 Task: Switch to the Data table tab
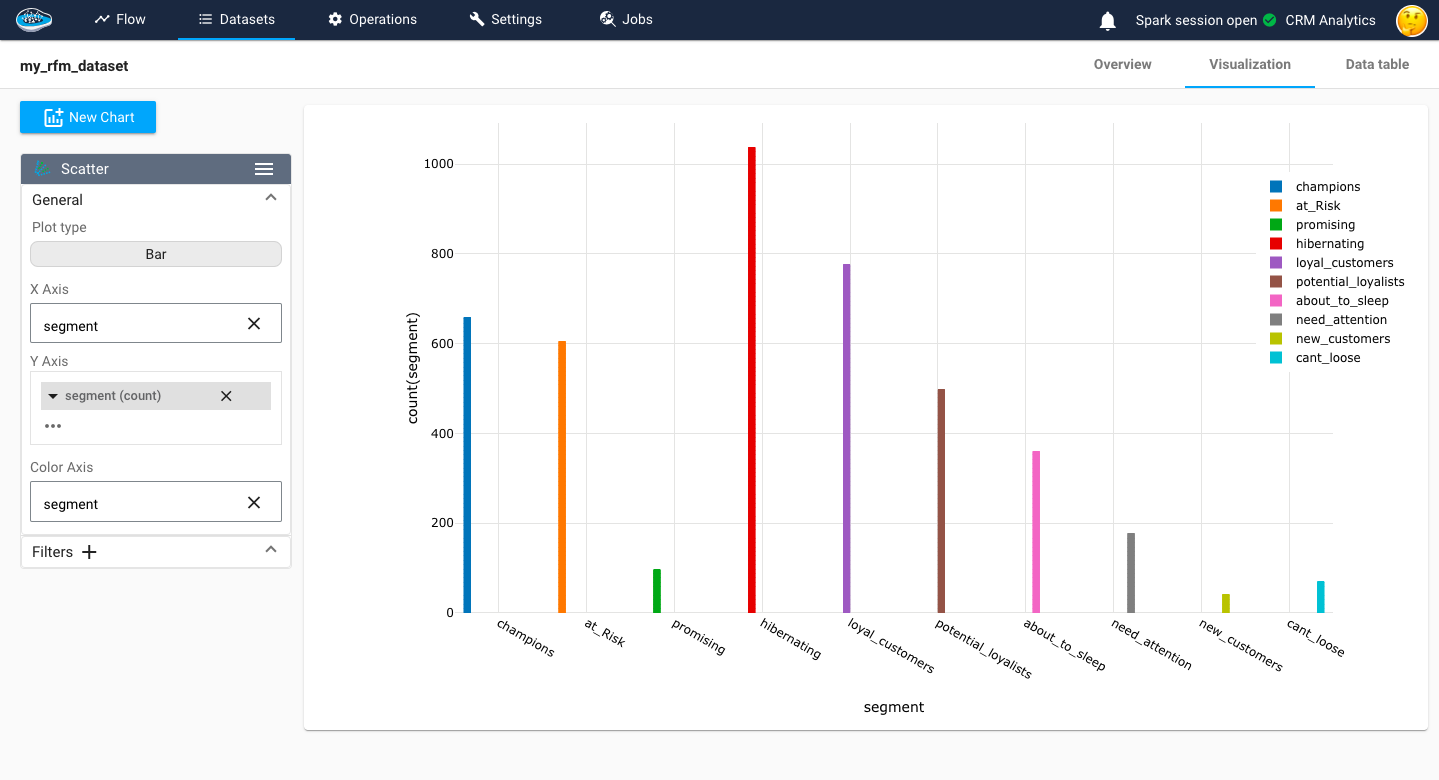coord(1376,64)
